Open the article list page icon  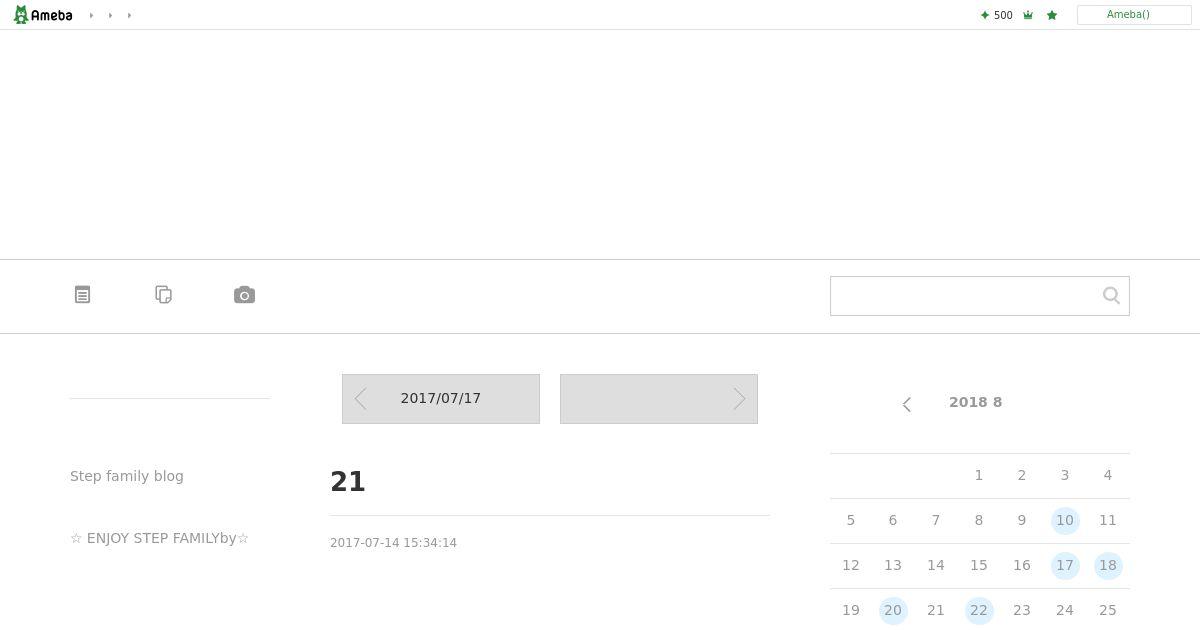point(82,295)
